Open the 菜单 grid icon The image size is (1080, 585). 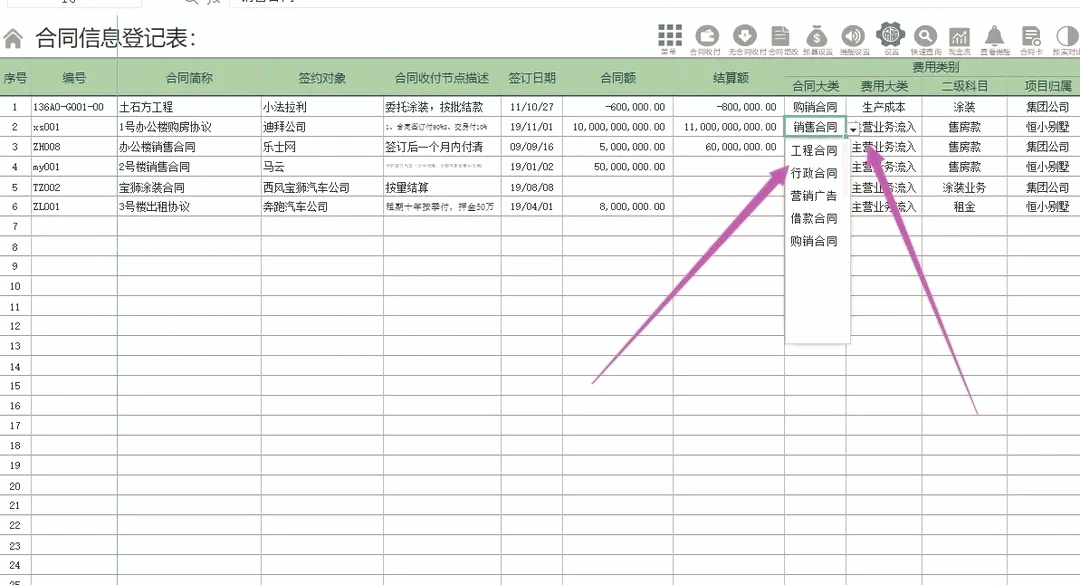click(672, 37)
